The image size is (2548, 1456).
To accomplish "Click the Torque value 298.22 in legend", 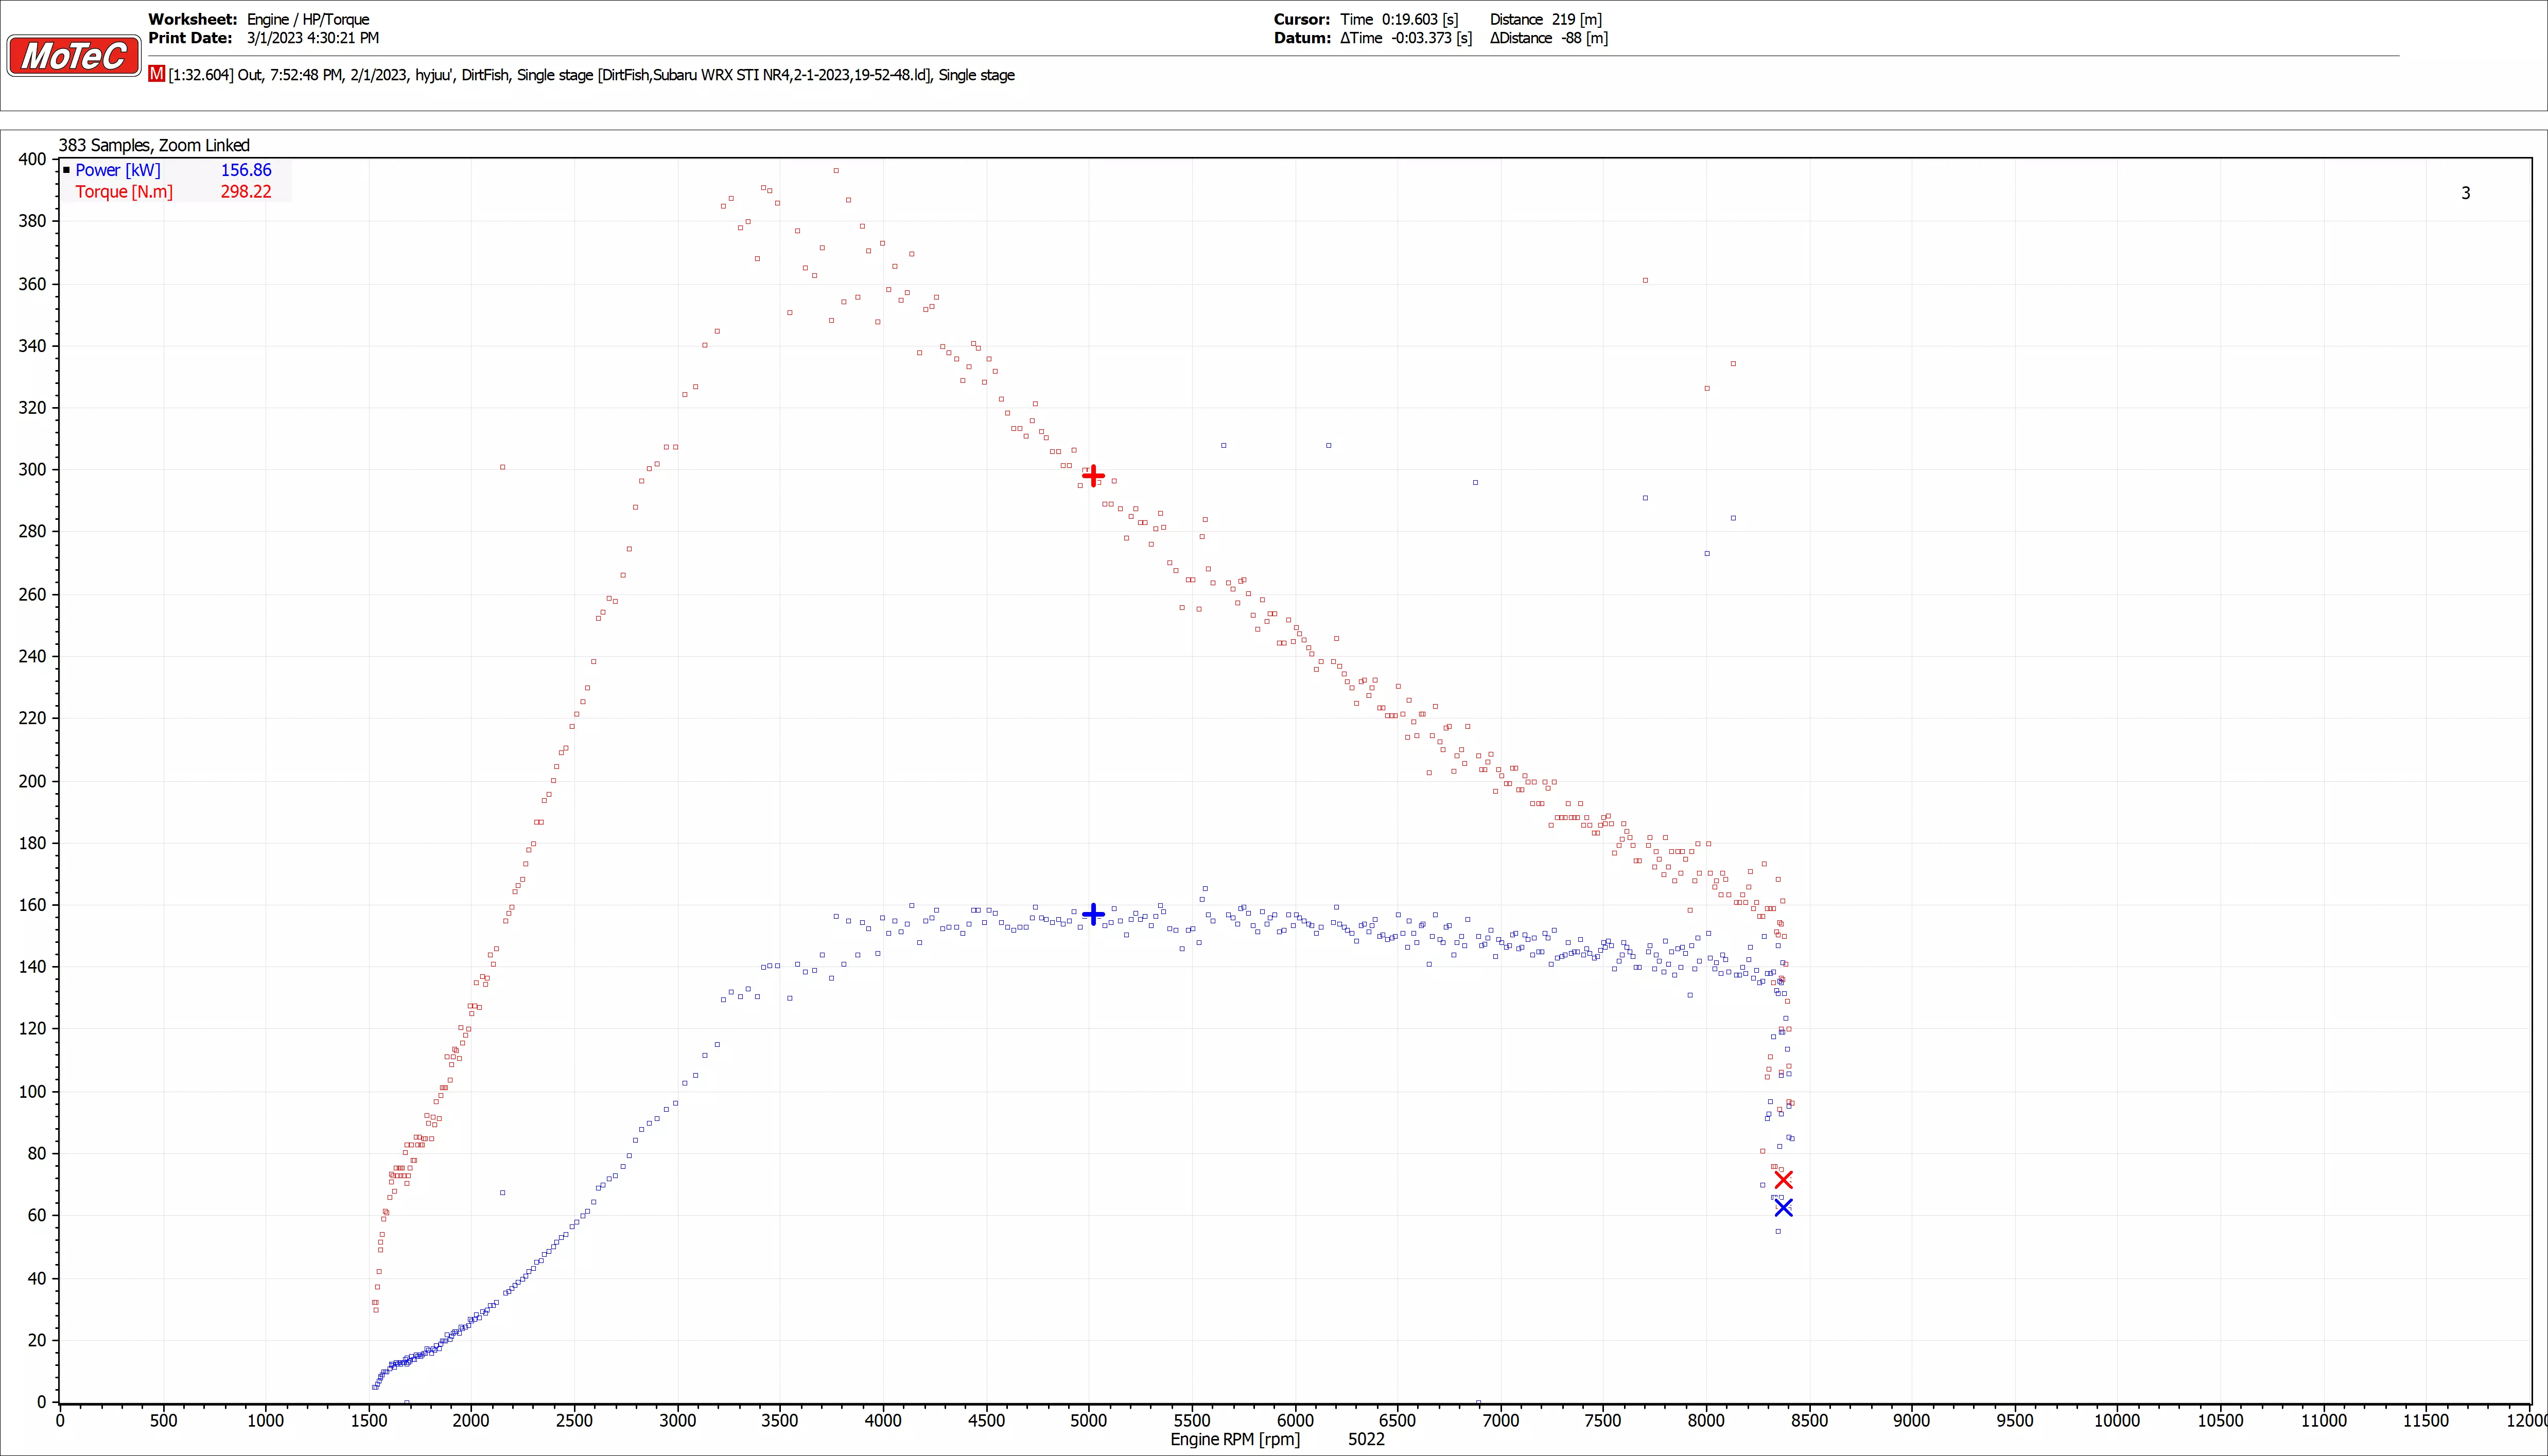I will pos(246,192).
